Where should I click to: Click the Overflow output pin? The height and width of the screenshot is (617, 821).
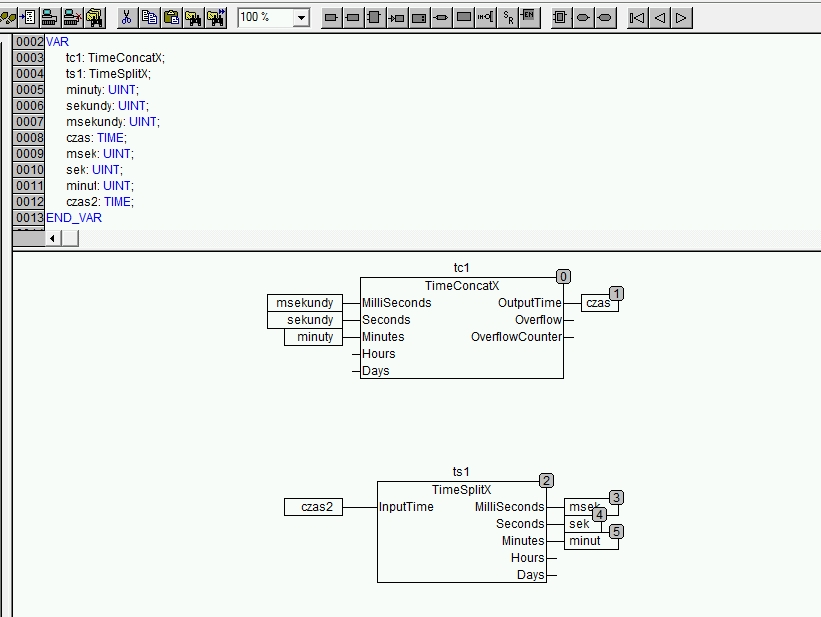(538, 320)
